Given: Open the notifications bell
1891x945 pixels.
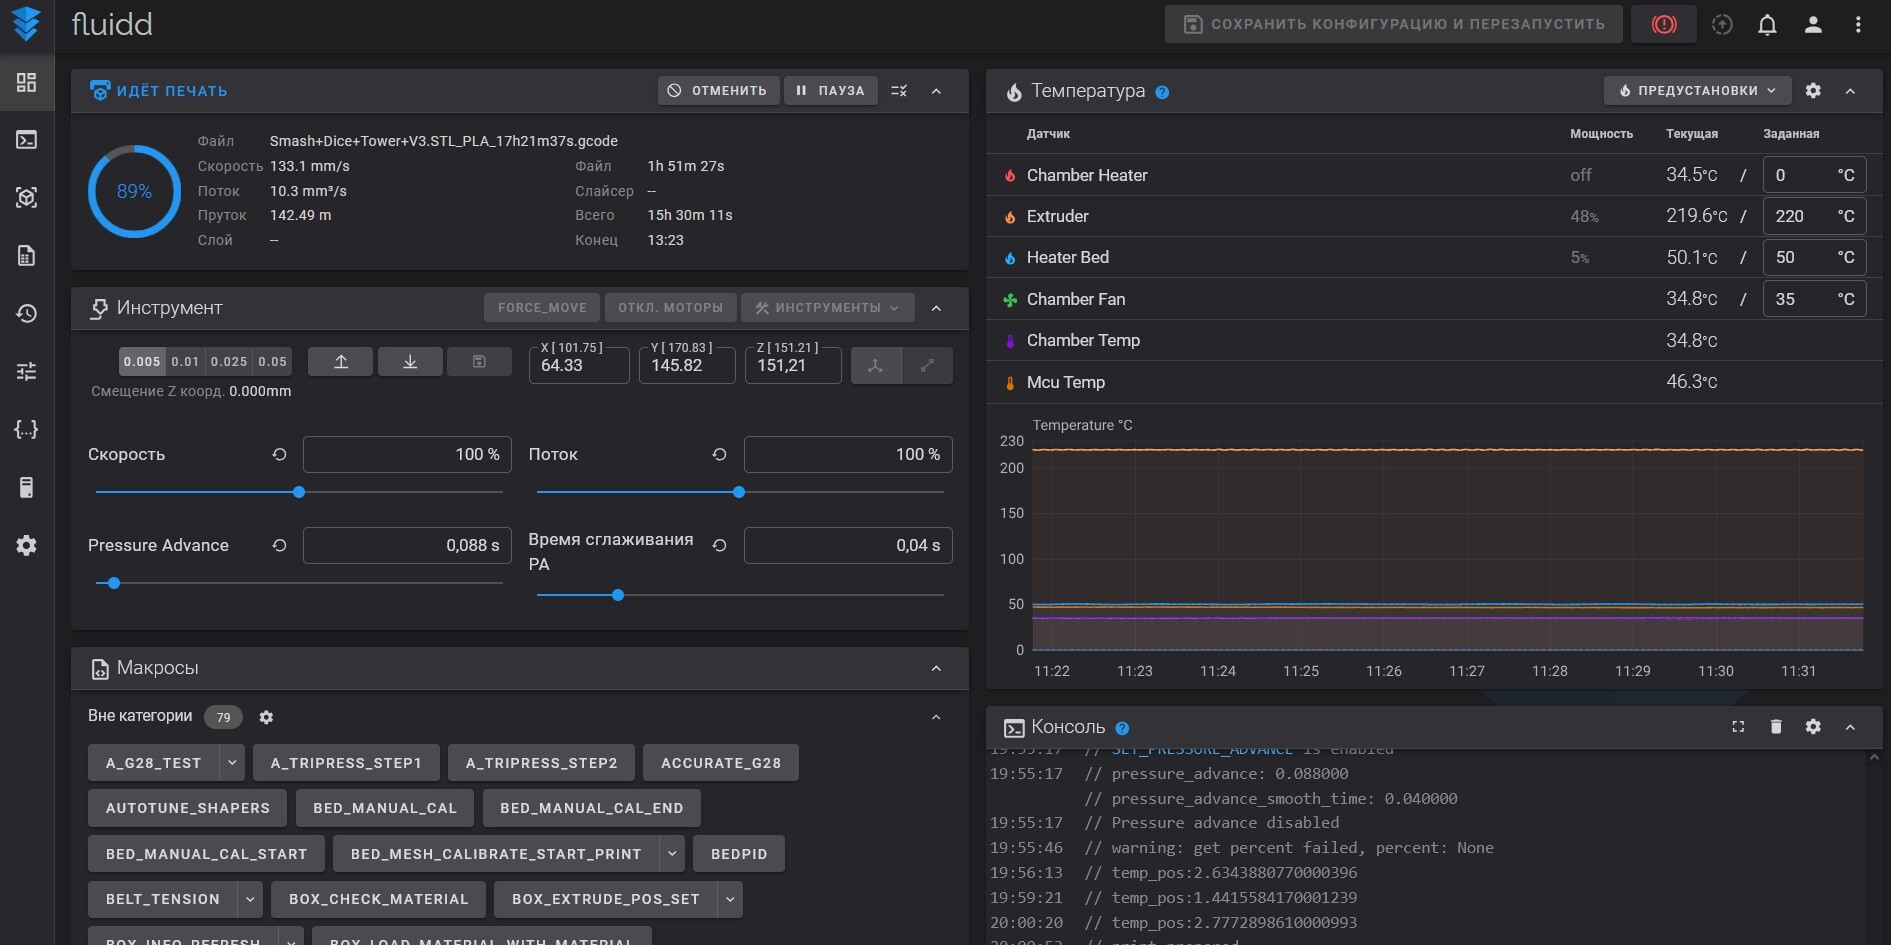Looking at the screenshot, I should click(1767, 25).
